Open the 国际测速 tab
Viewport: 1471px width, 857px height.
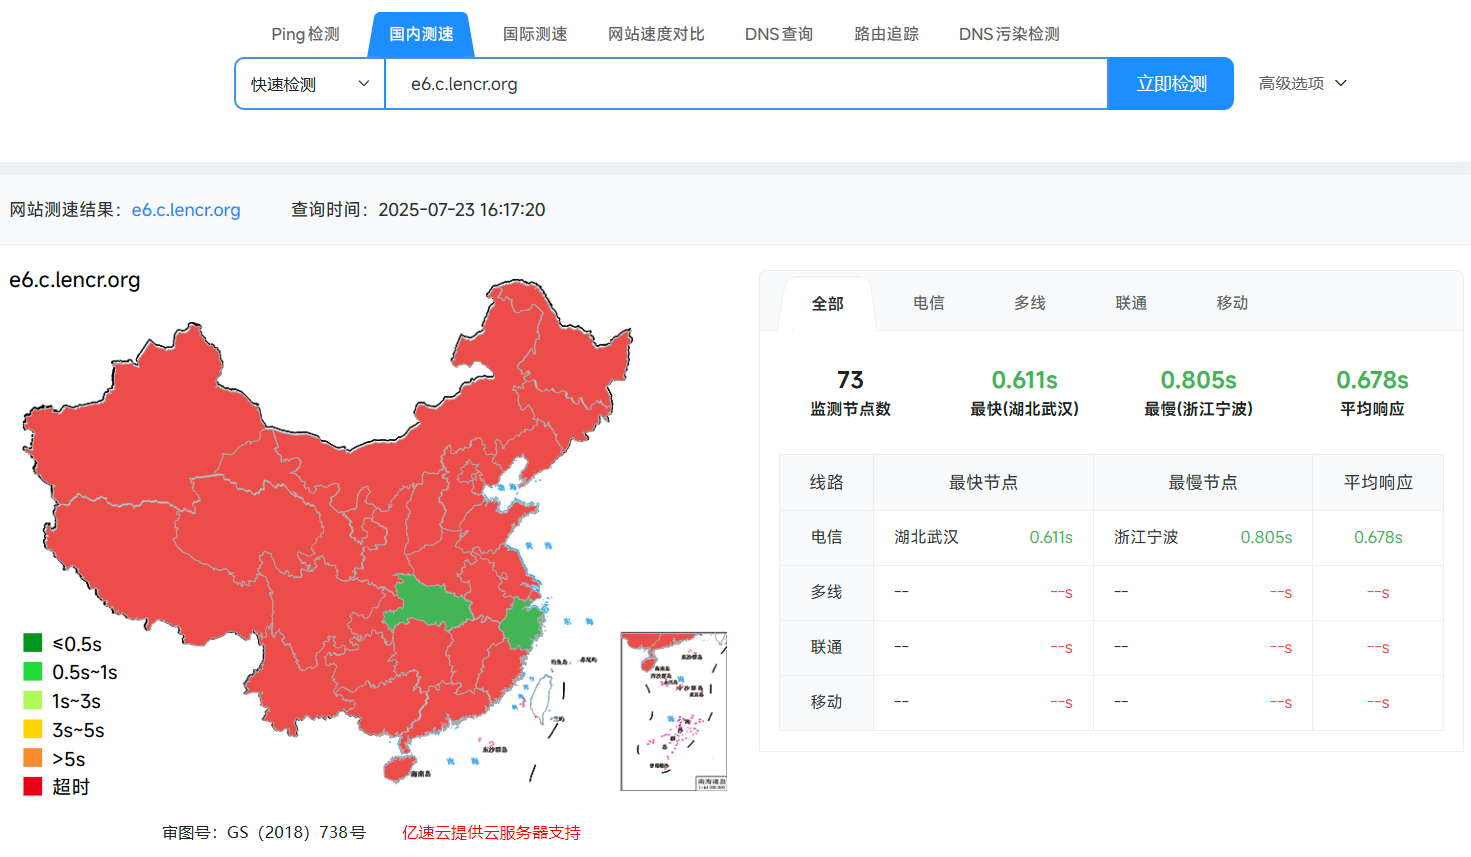(535, 34)
